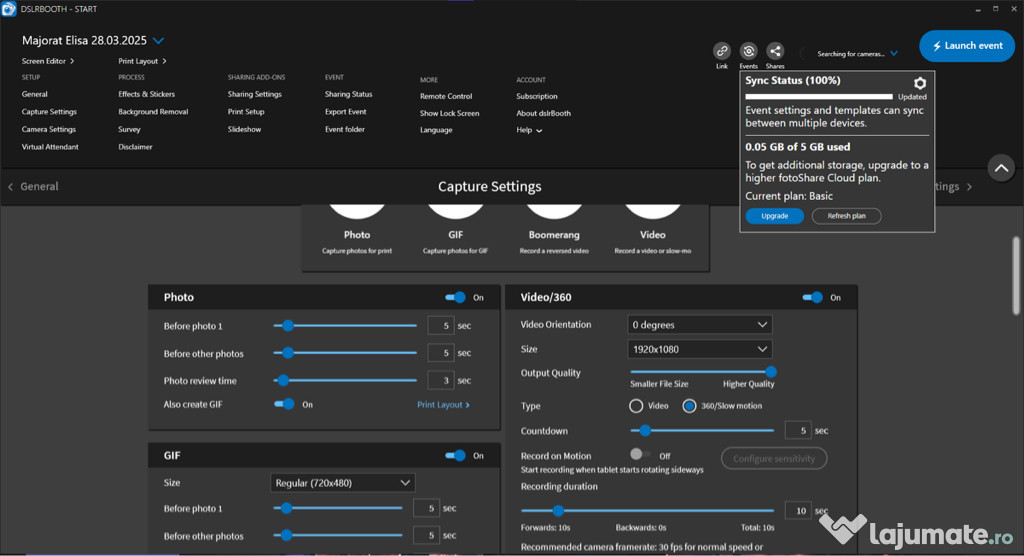Click Configure sensitivity button
This screenshot has height=556, width=1024.
(x=774, y=459)
